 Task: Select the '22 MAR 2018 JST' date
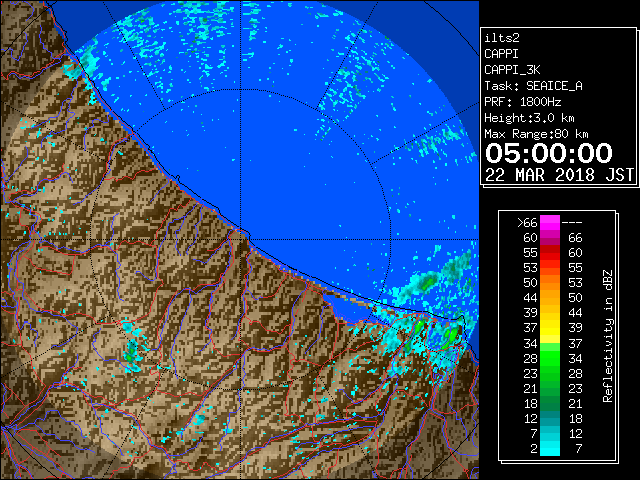[x=560, y=175]
